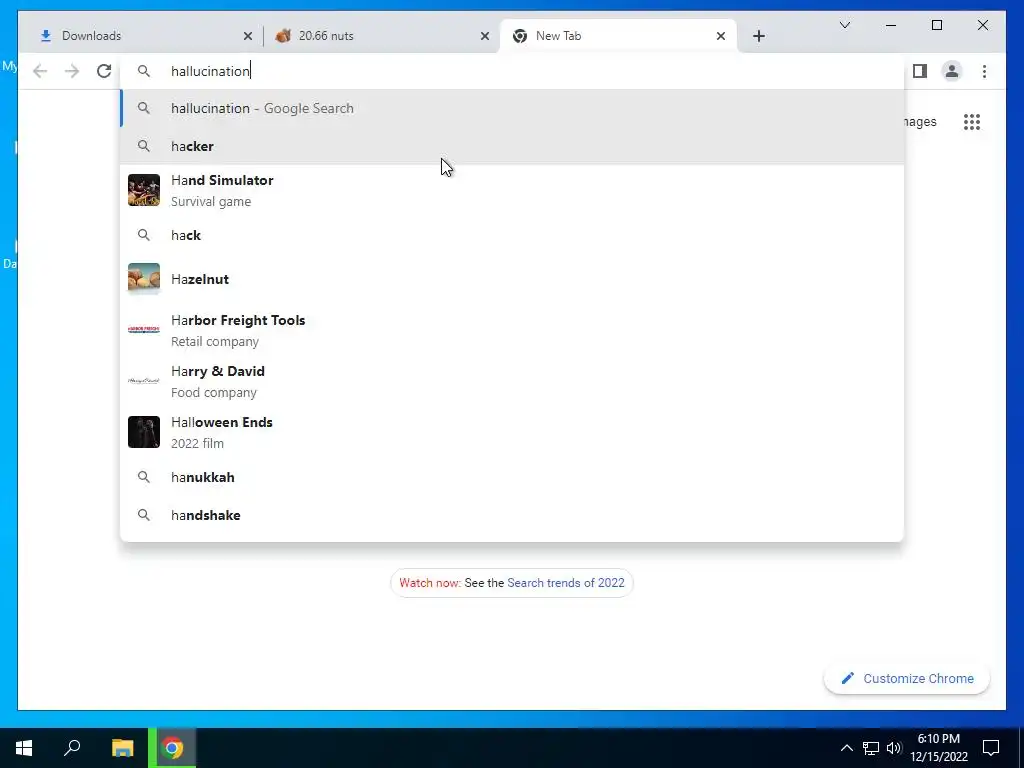
Task: Choose the Hand Simulator suggestion
Action: click(x=512, y=190)
